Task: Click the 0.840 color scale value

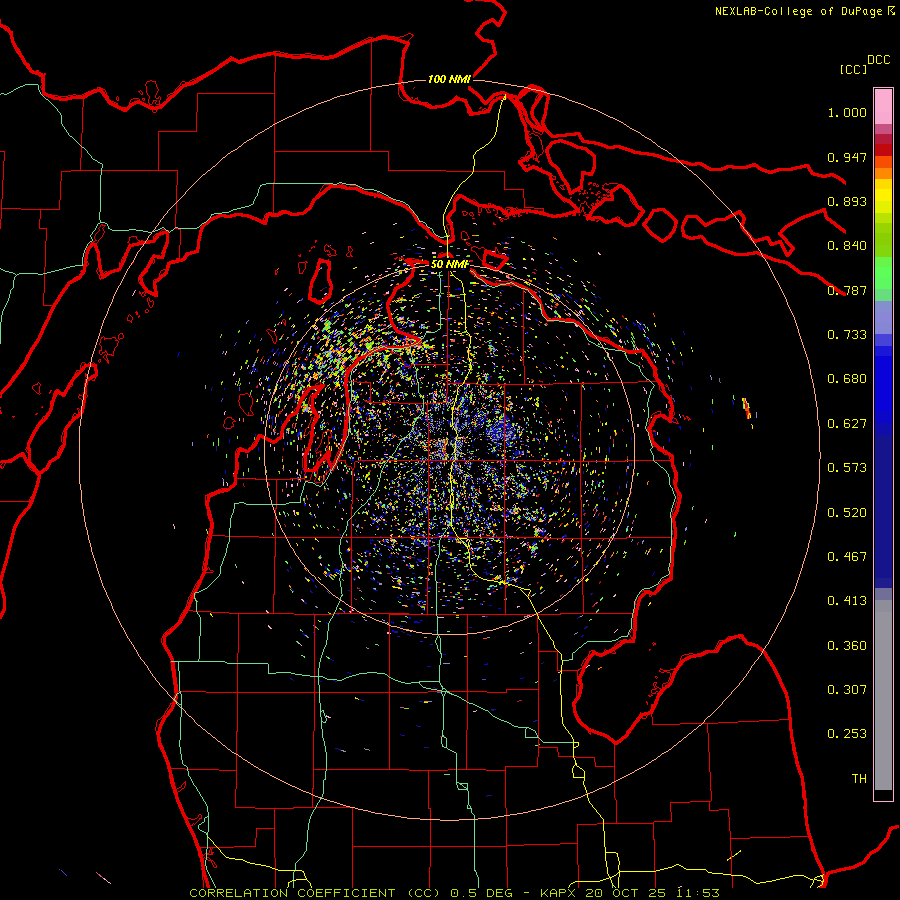Action: tap(847, 246)
